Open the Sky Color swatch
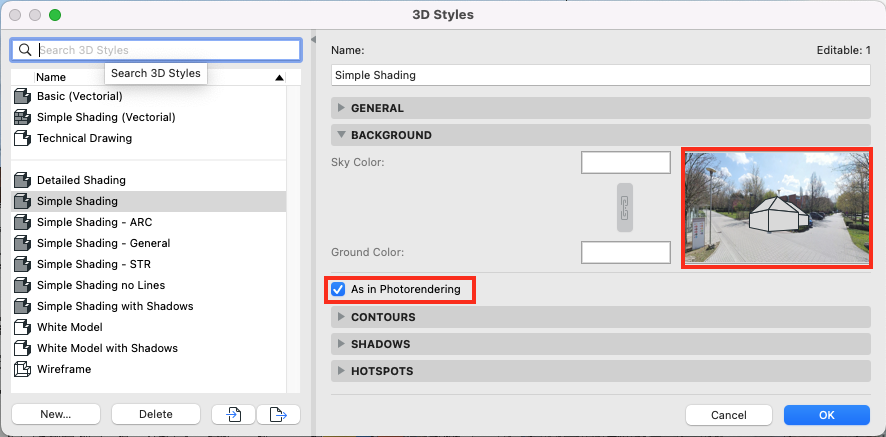This screenshot has height=437, width=886. [x=626, y=163]
